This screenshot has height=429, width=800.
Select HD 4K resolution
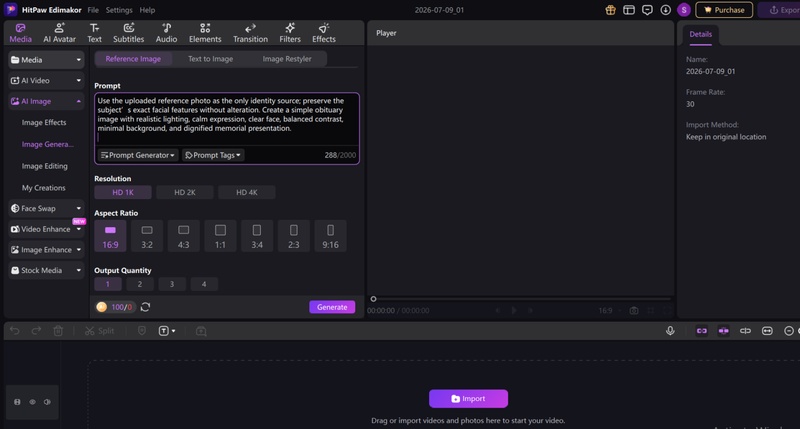[246, 192]
